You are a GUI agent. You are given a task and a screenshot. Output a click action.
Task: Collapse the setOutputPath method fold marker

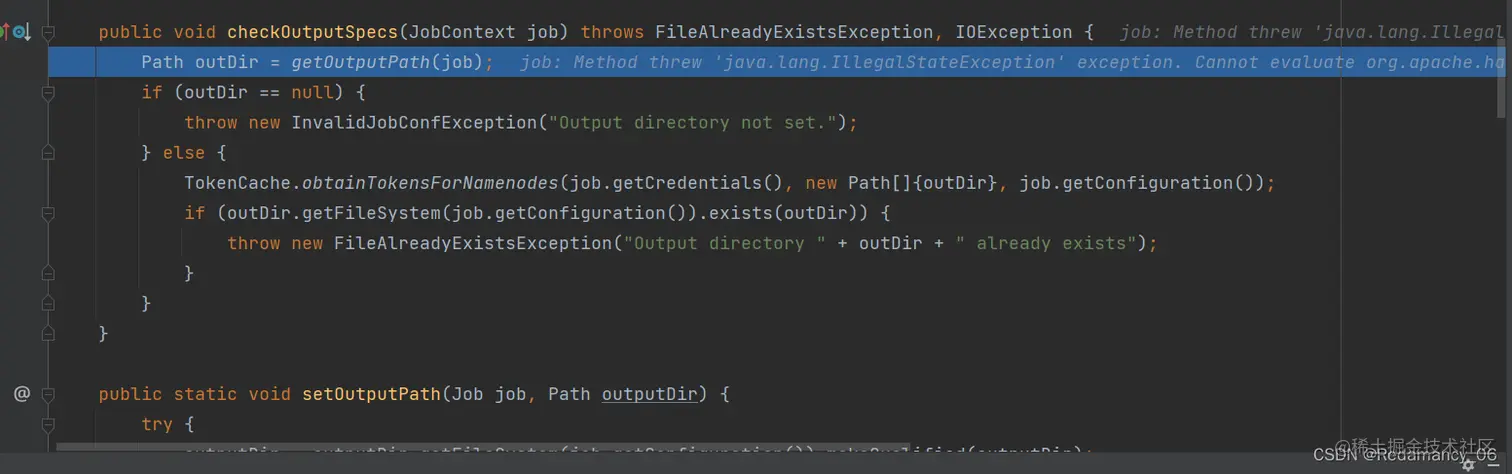click(x=48, y=394)
